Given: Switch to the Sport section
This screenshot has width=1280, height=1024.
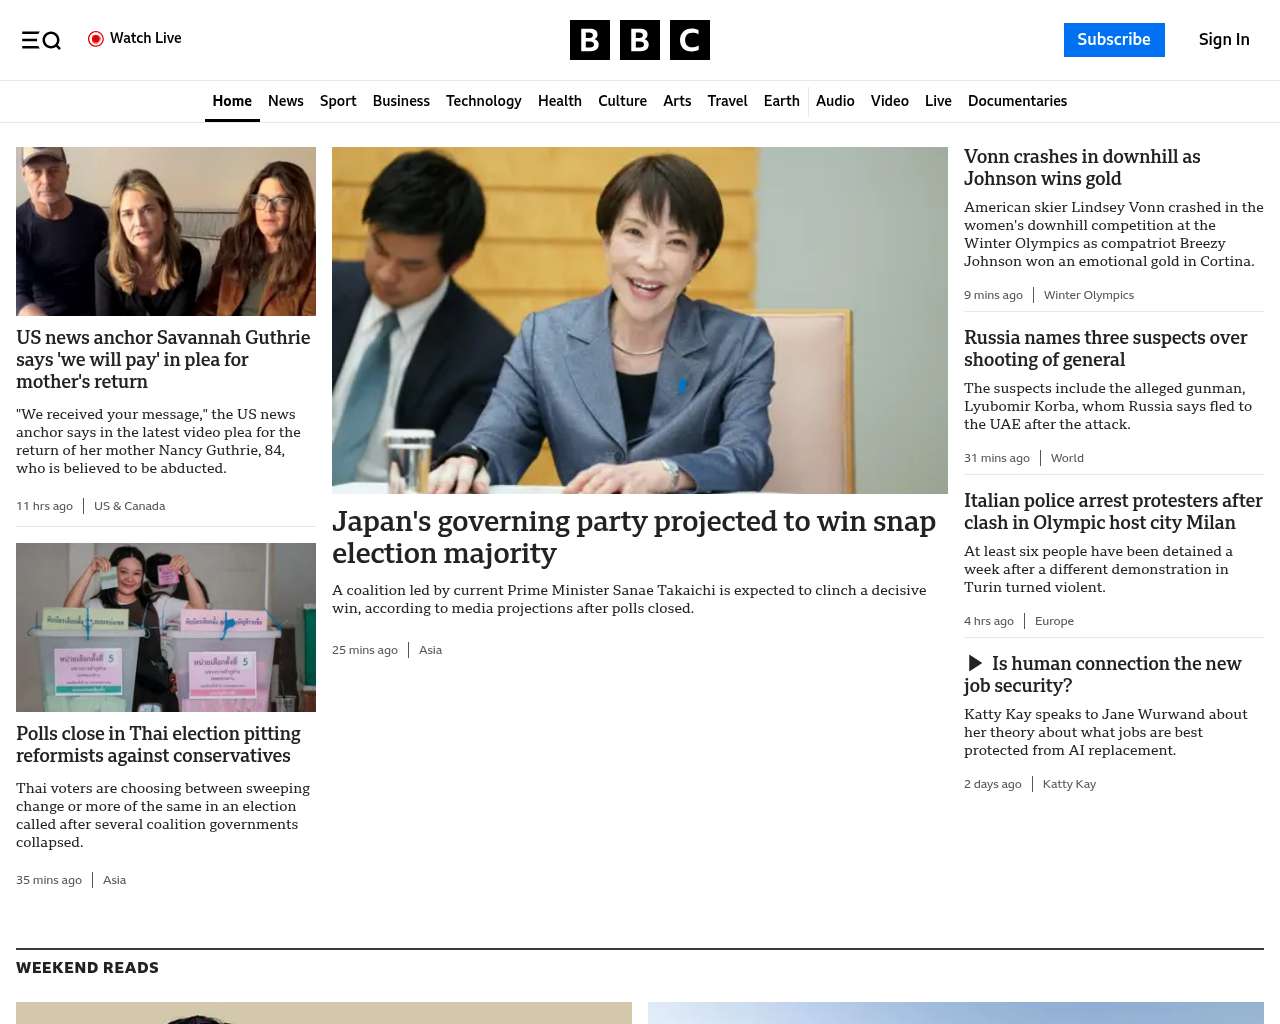Looking at the screenshot, I should tap(338, 101).
